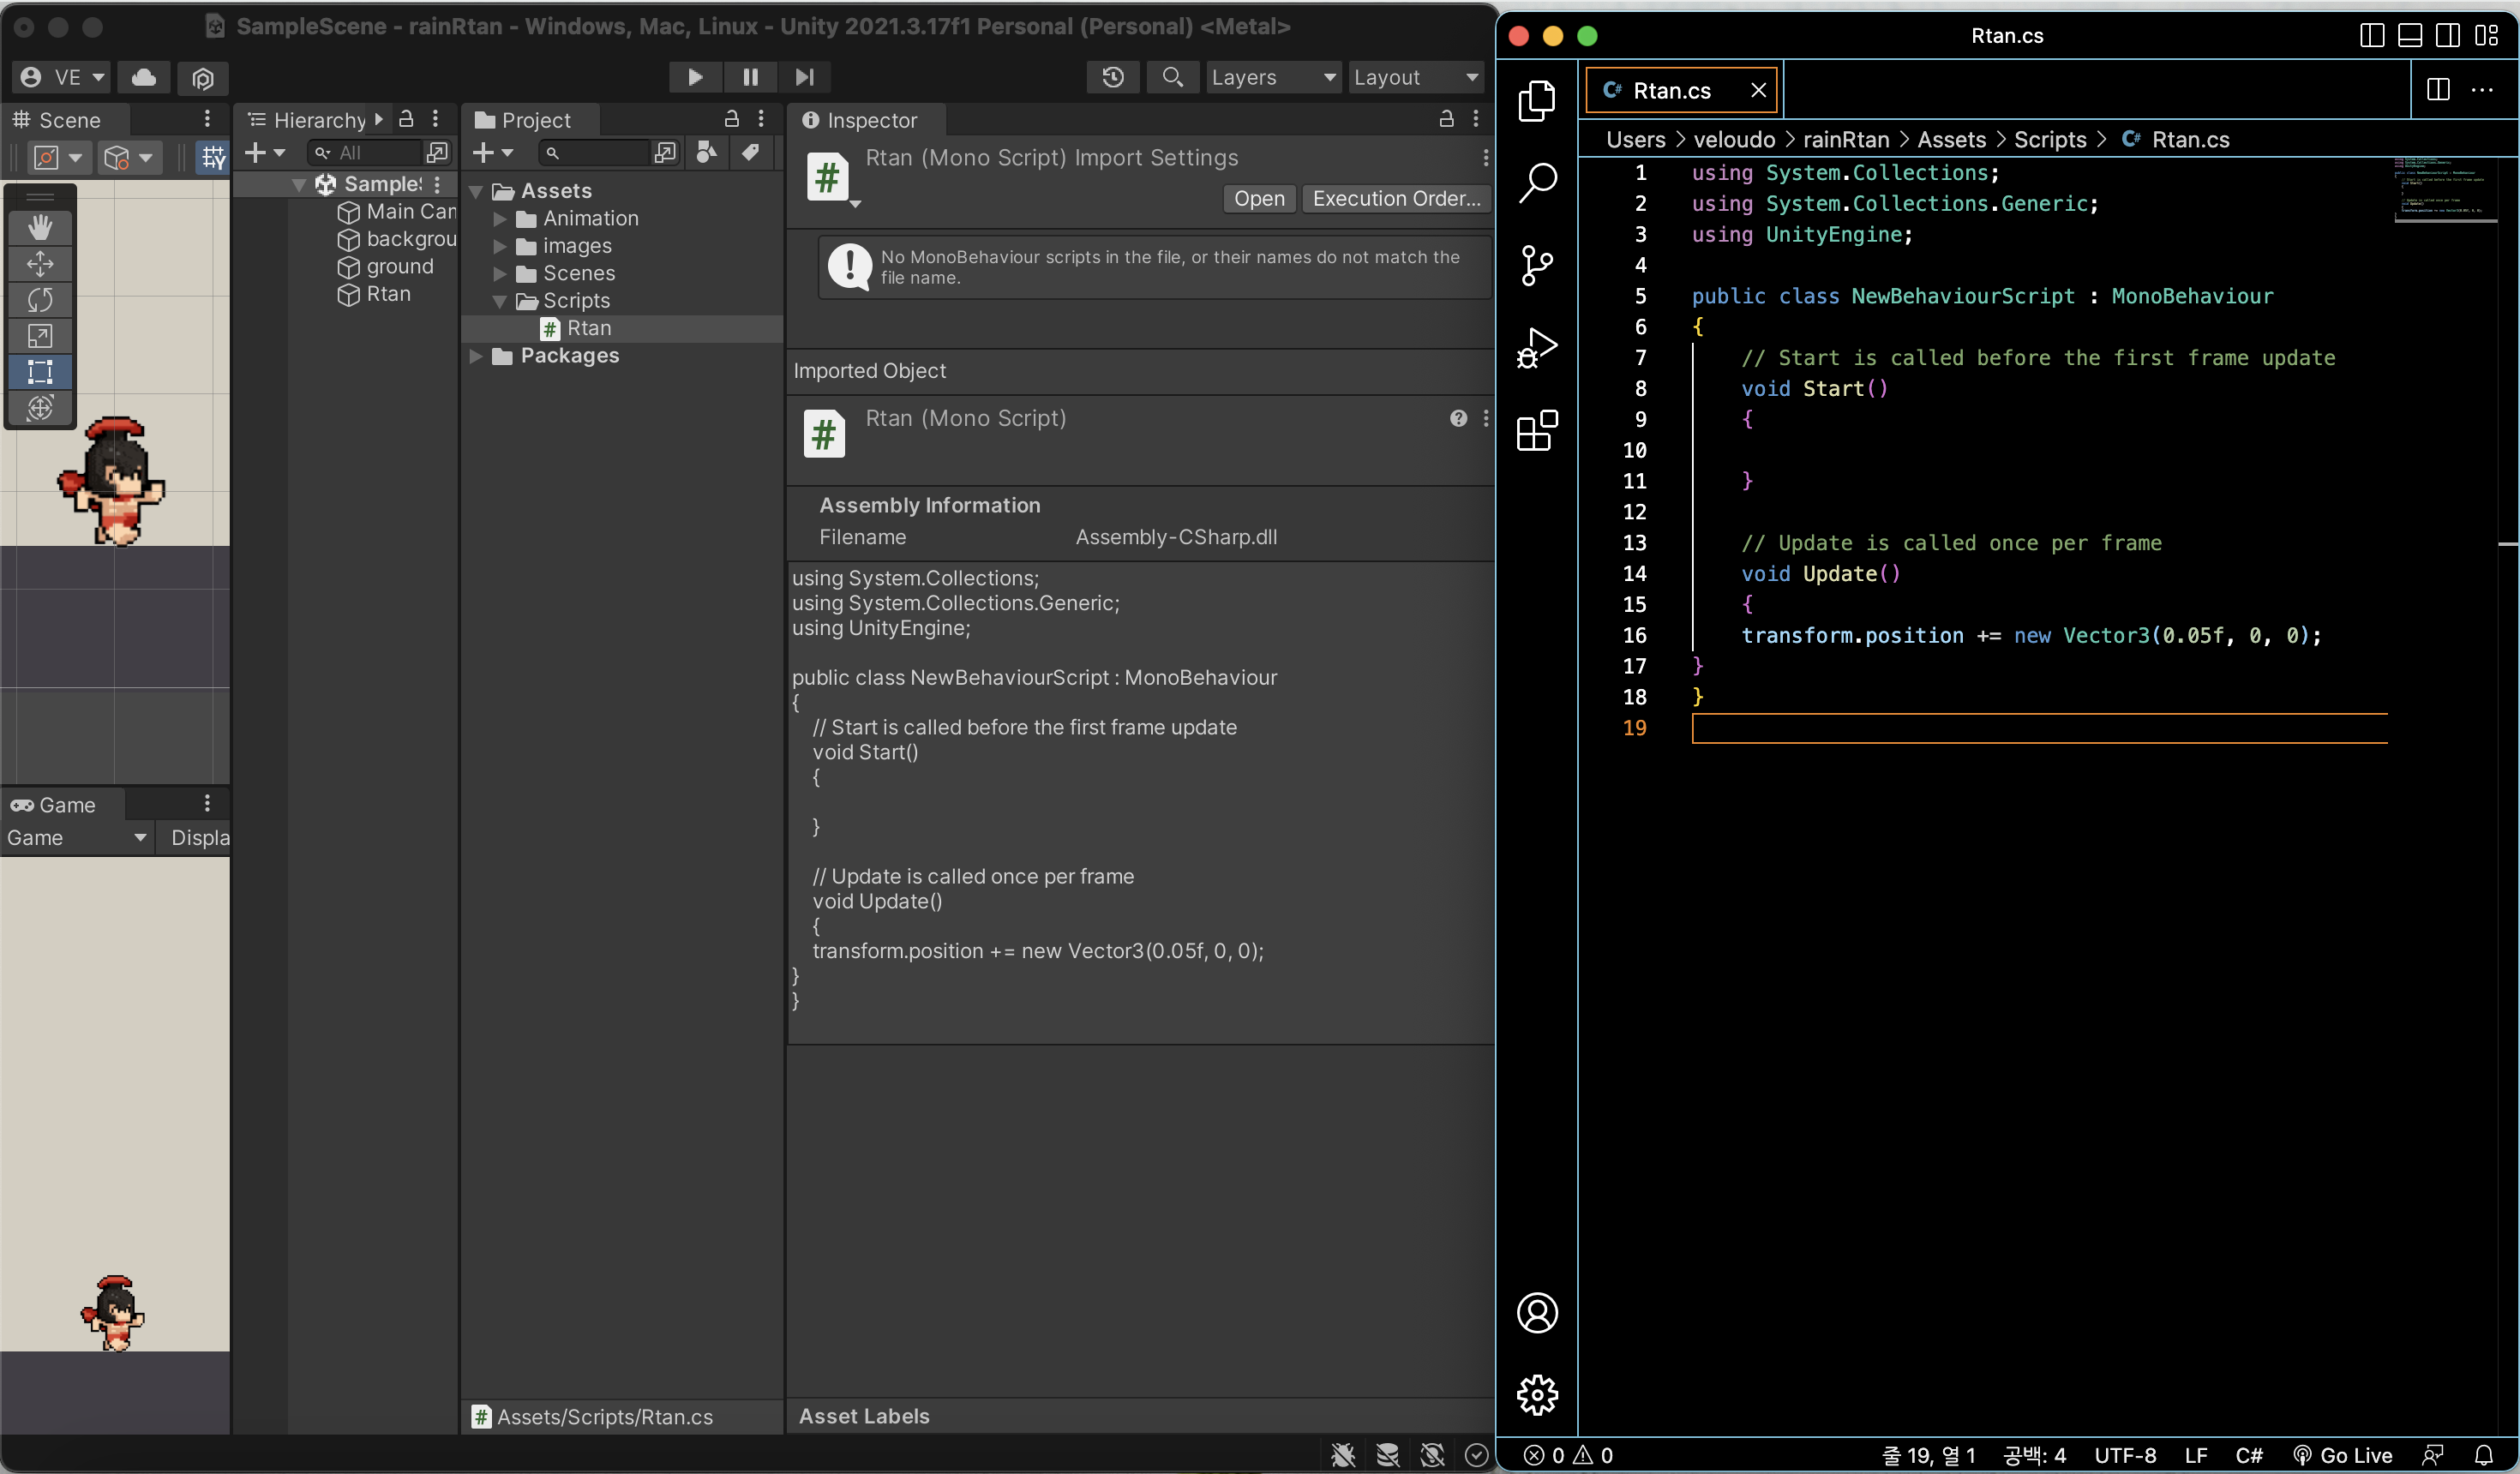Toggle VS Code bottom panel layout
2520x1474 pixels.
pos(2410,35)
